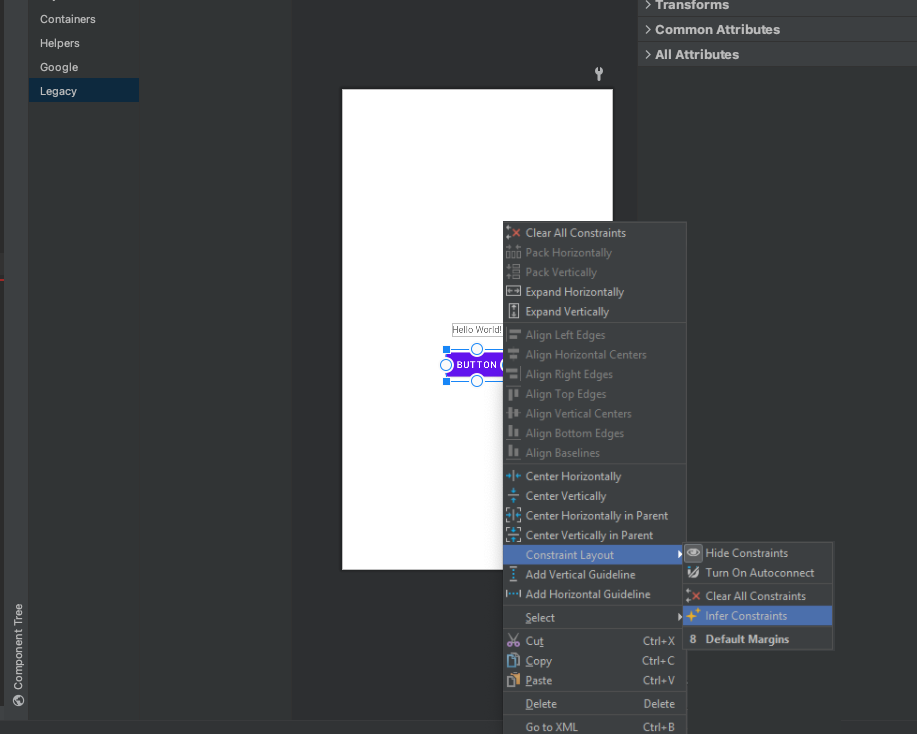Select the Containers palette category
The height and width of the screenshot is (734, 917).
pos(84,19)
